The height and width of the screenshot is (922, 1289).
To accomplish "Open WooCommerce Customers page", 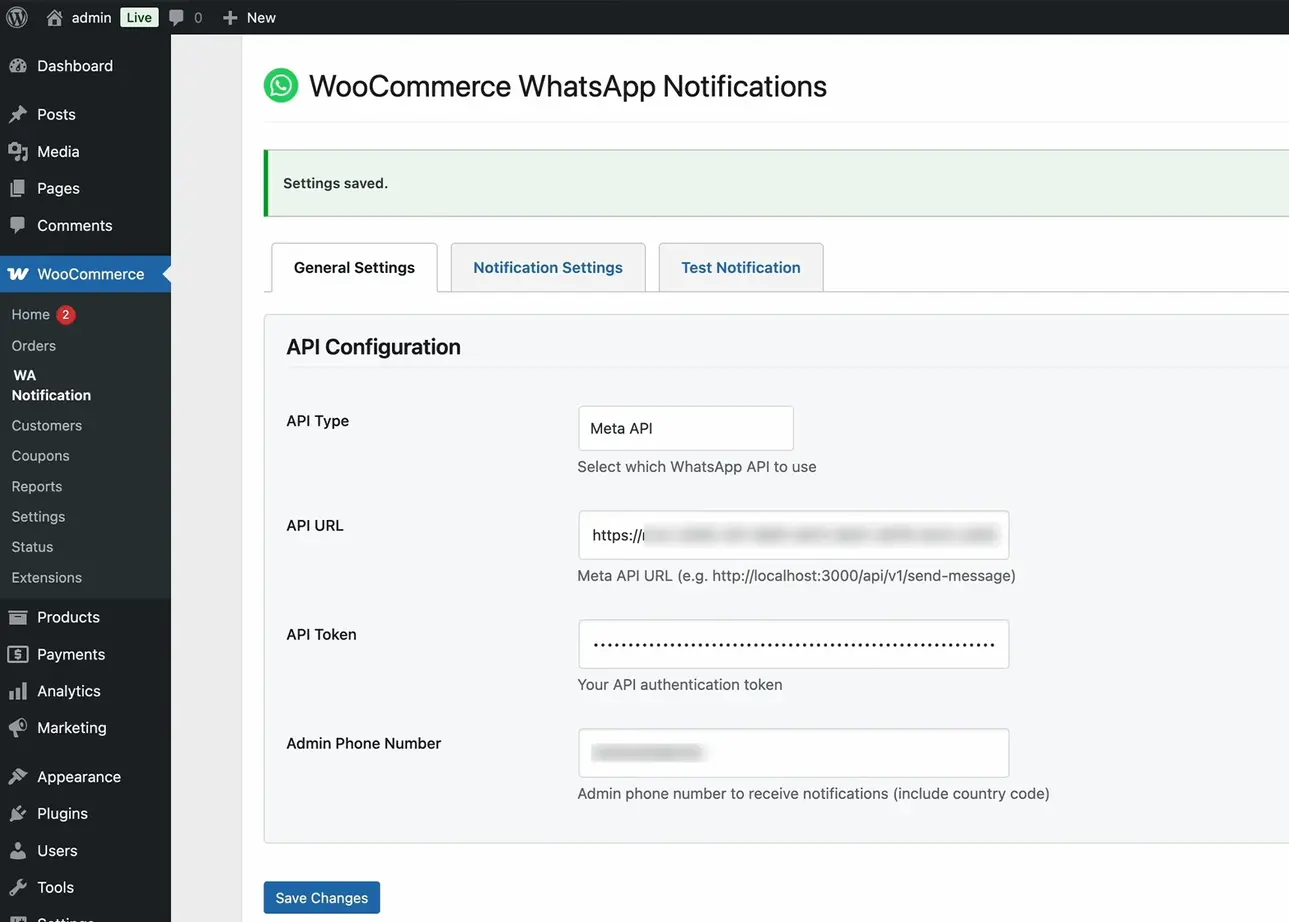I will 47,425.
